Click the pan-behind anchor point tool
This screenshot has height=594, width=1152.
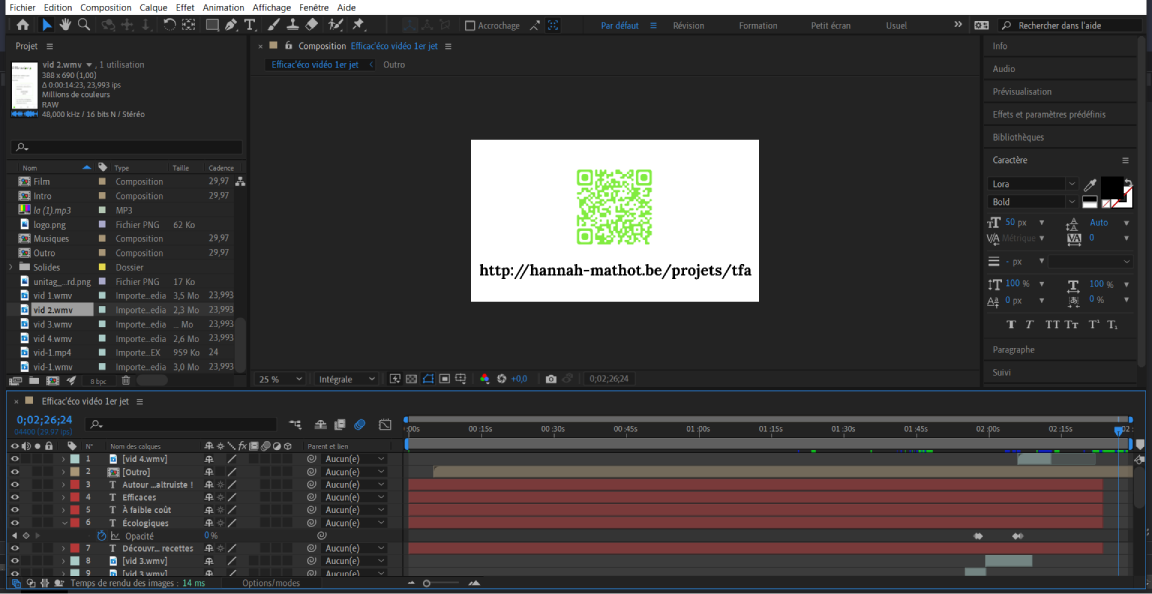click(x=189, y=25)
